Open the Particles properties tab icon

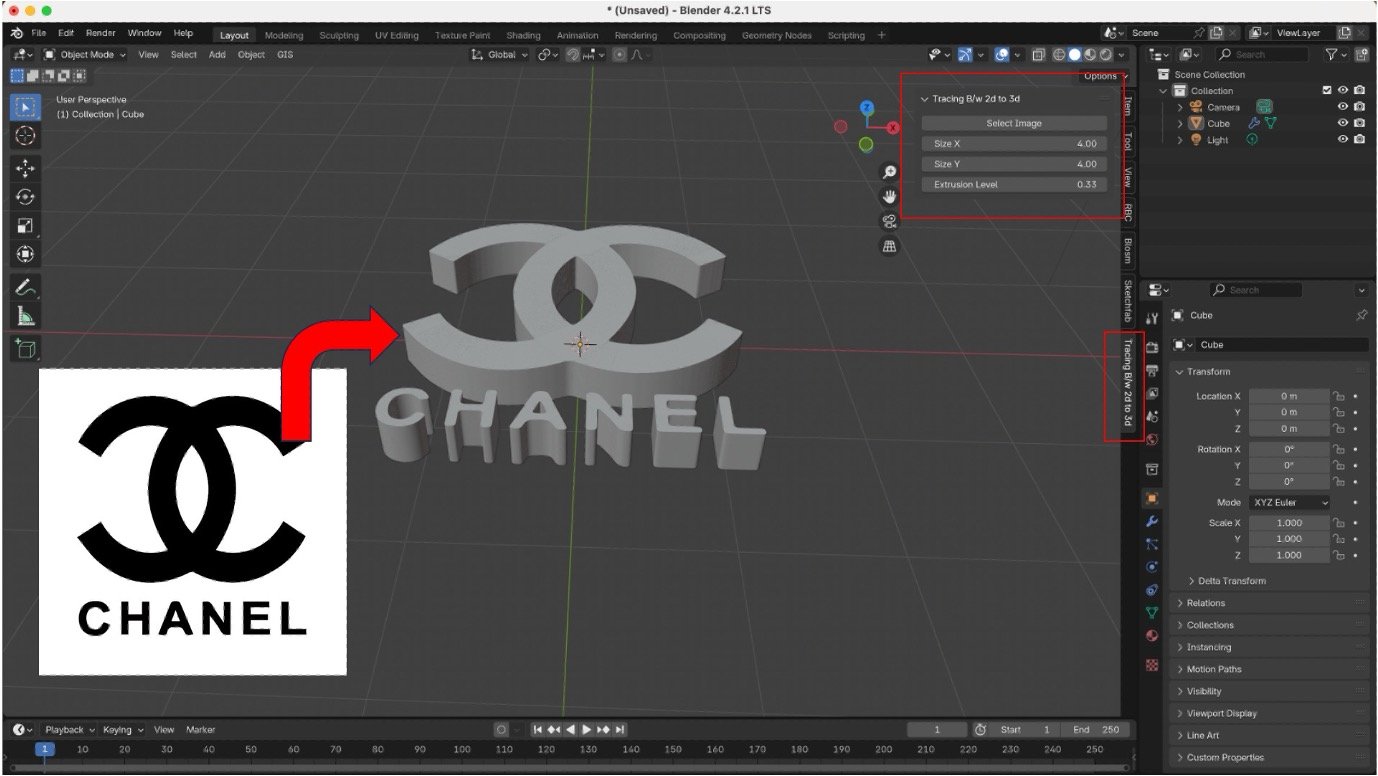1152,544
